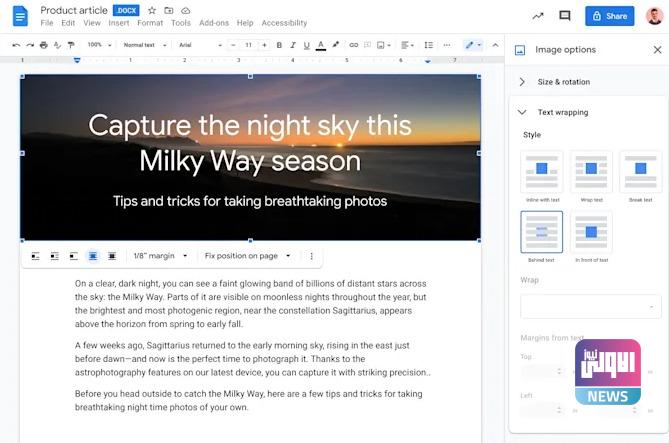Expand the Size & rotation section

coord(563,82)
